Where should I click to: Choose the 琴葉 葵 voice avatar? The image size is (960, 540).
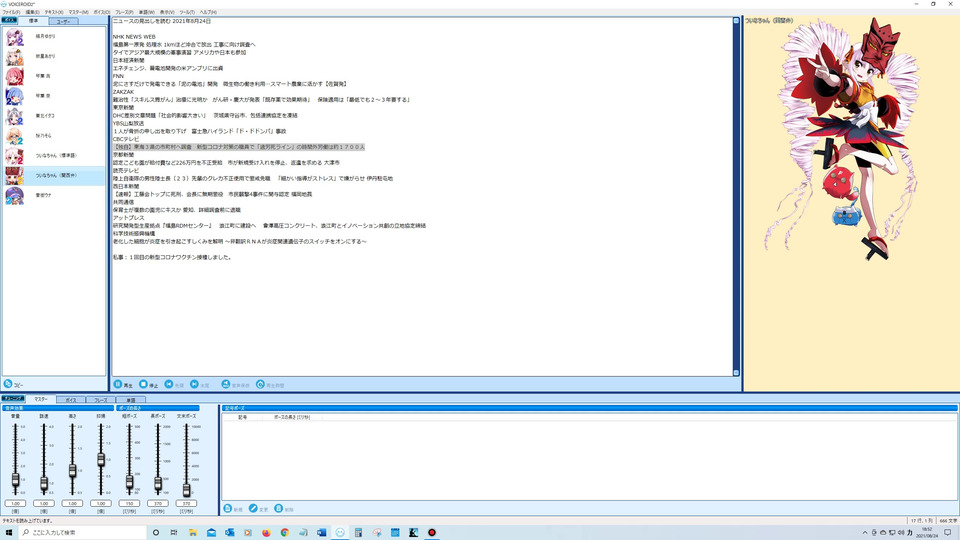(15, 96)
